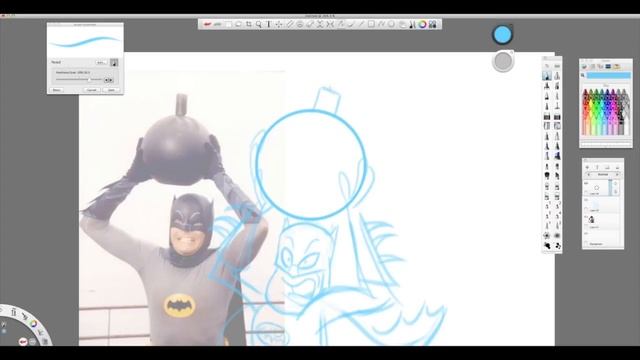Click next blend mode arrow in Layer Editor
The width and height of the screenshot is (640, 360).
coord(617,174)
